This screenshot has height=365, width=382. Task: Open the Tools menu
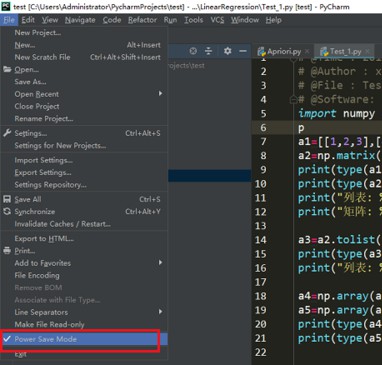[194, 20]
